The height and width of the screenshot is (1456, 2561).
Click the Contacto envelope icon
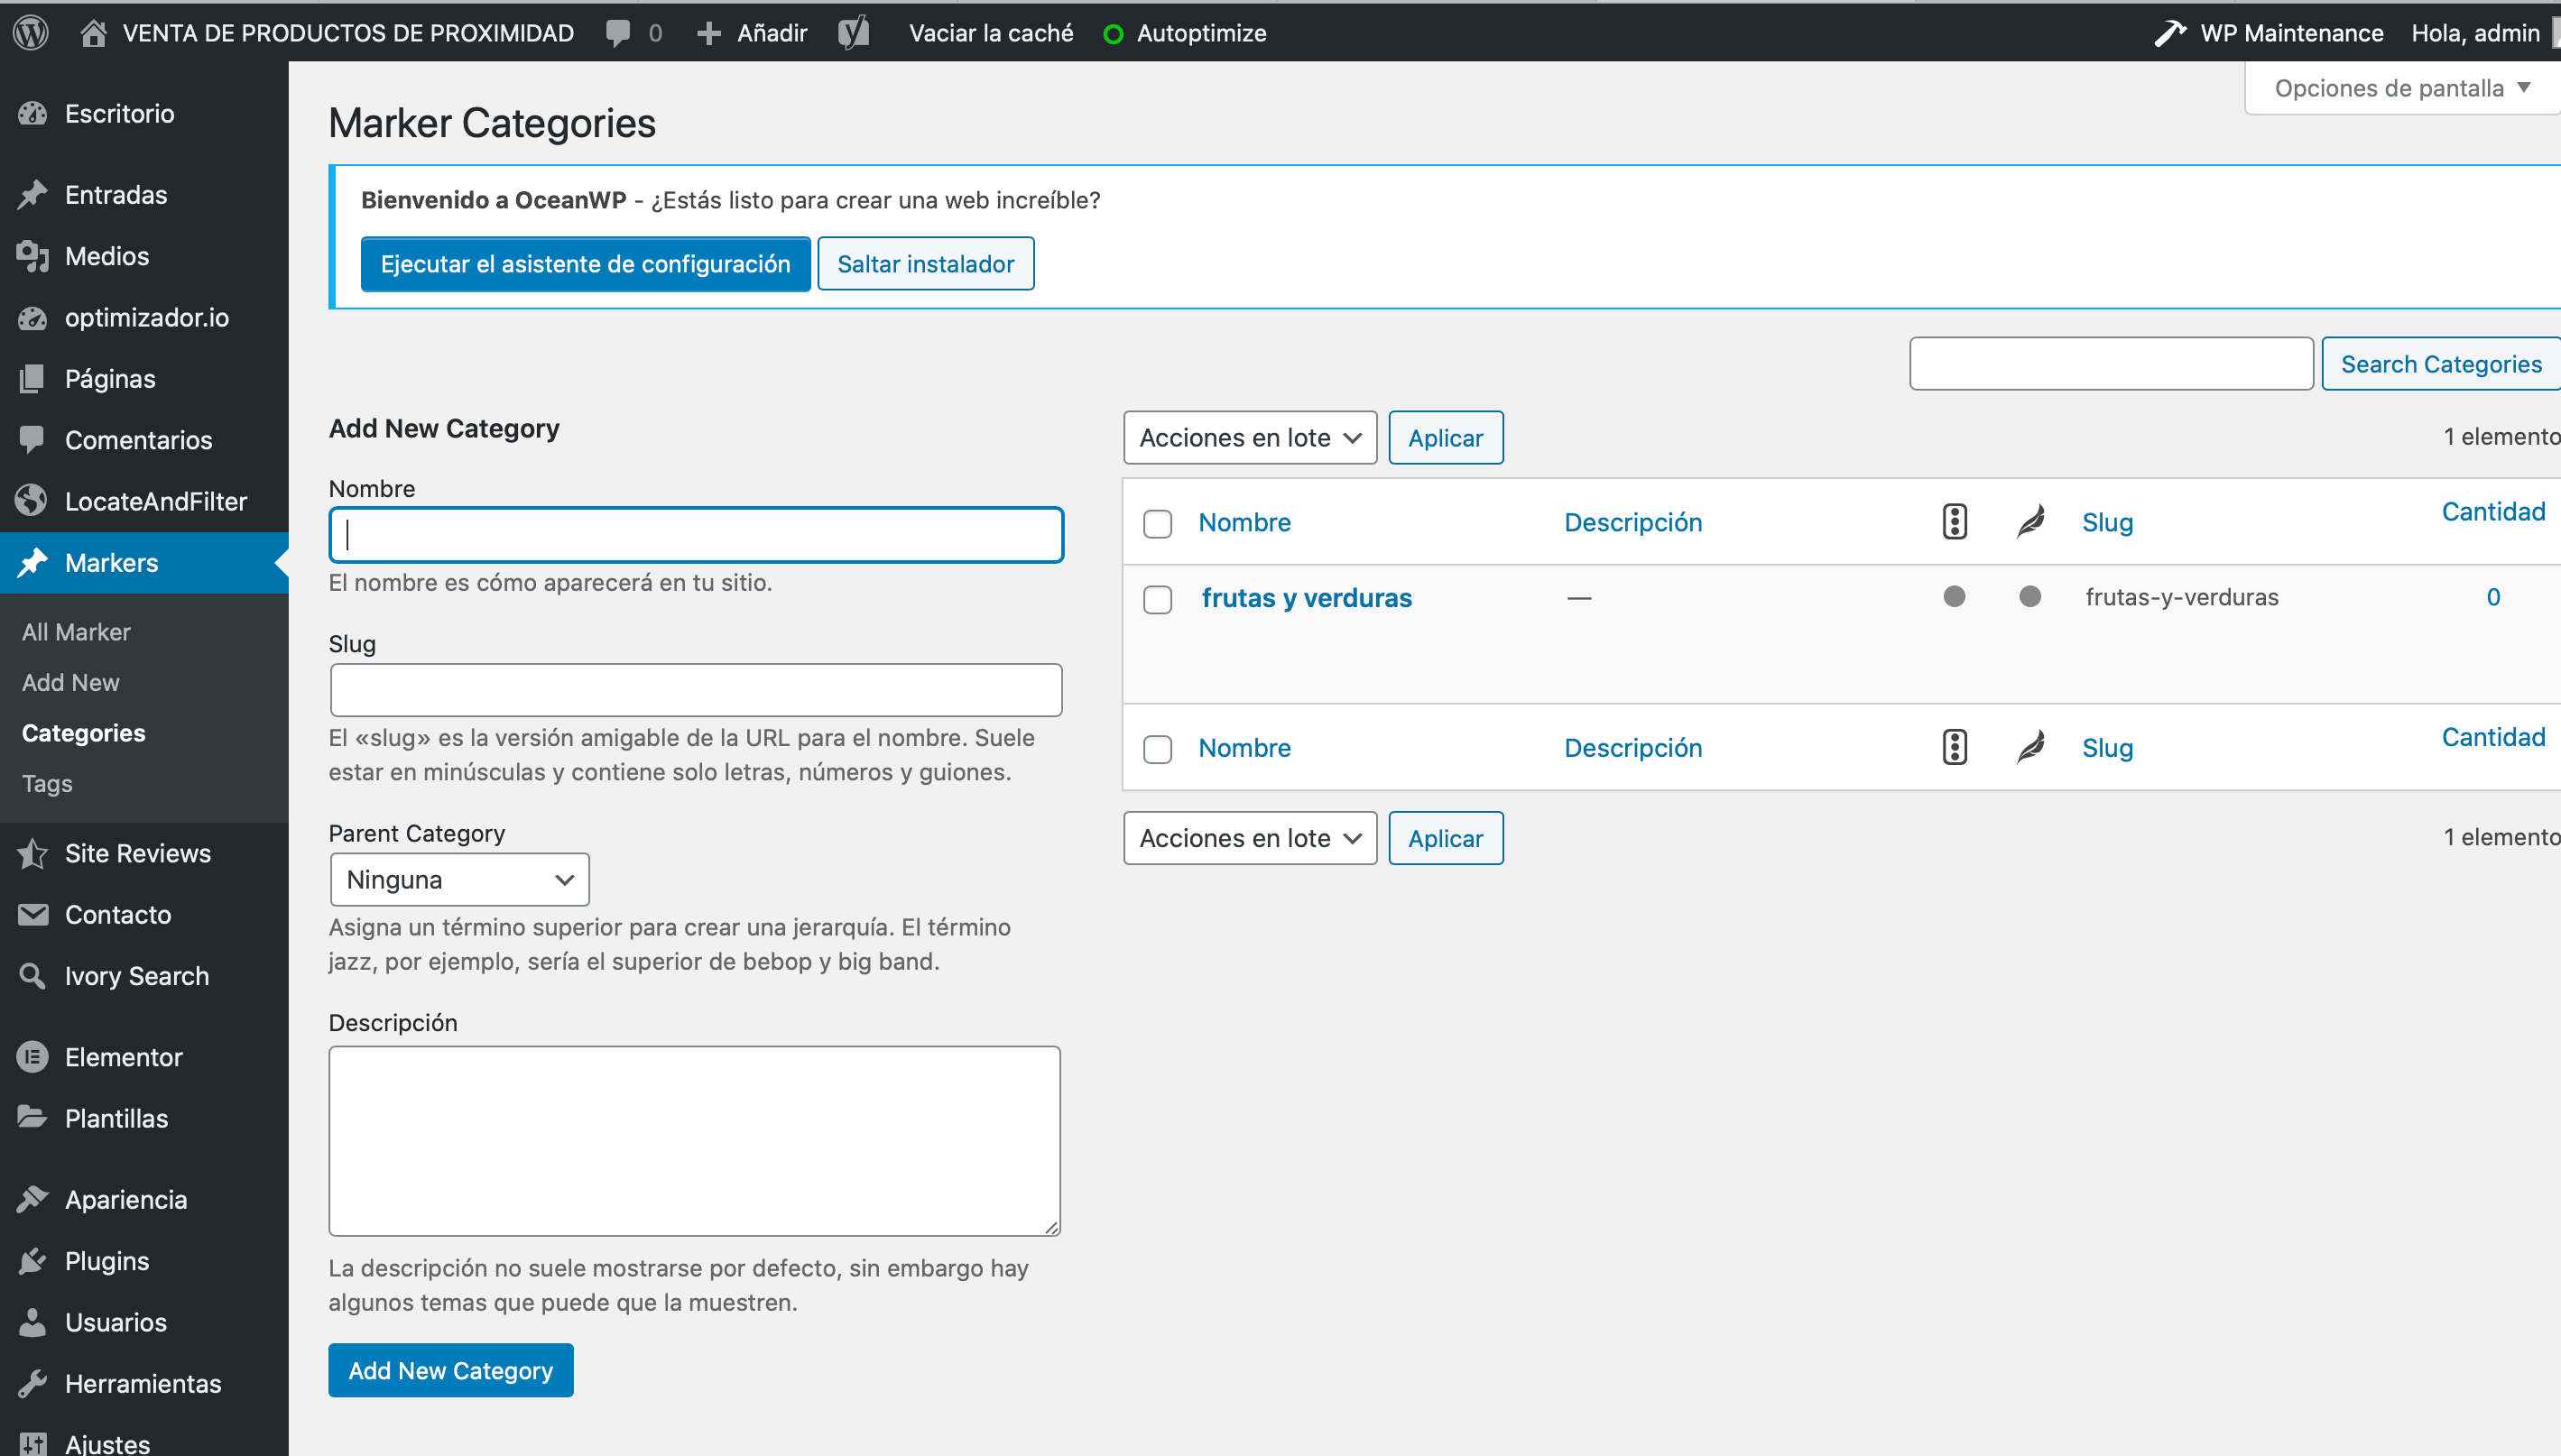pyautogui.click(x=33, y=914)
